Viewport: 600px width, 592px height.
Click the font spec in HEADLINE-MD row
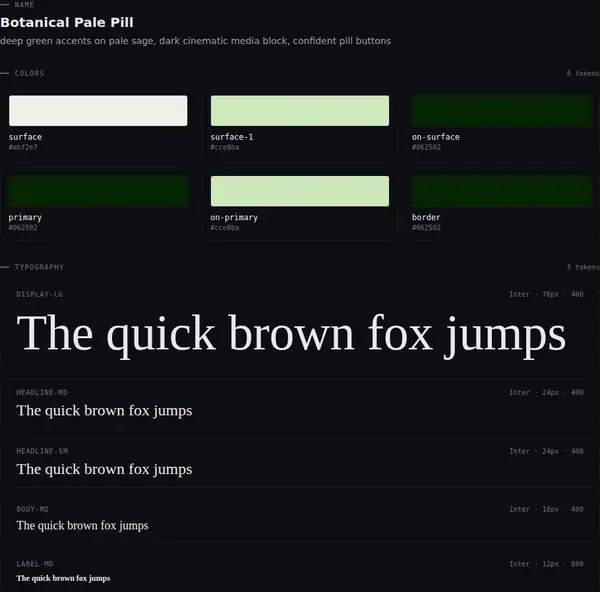coord(546,393)
